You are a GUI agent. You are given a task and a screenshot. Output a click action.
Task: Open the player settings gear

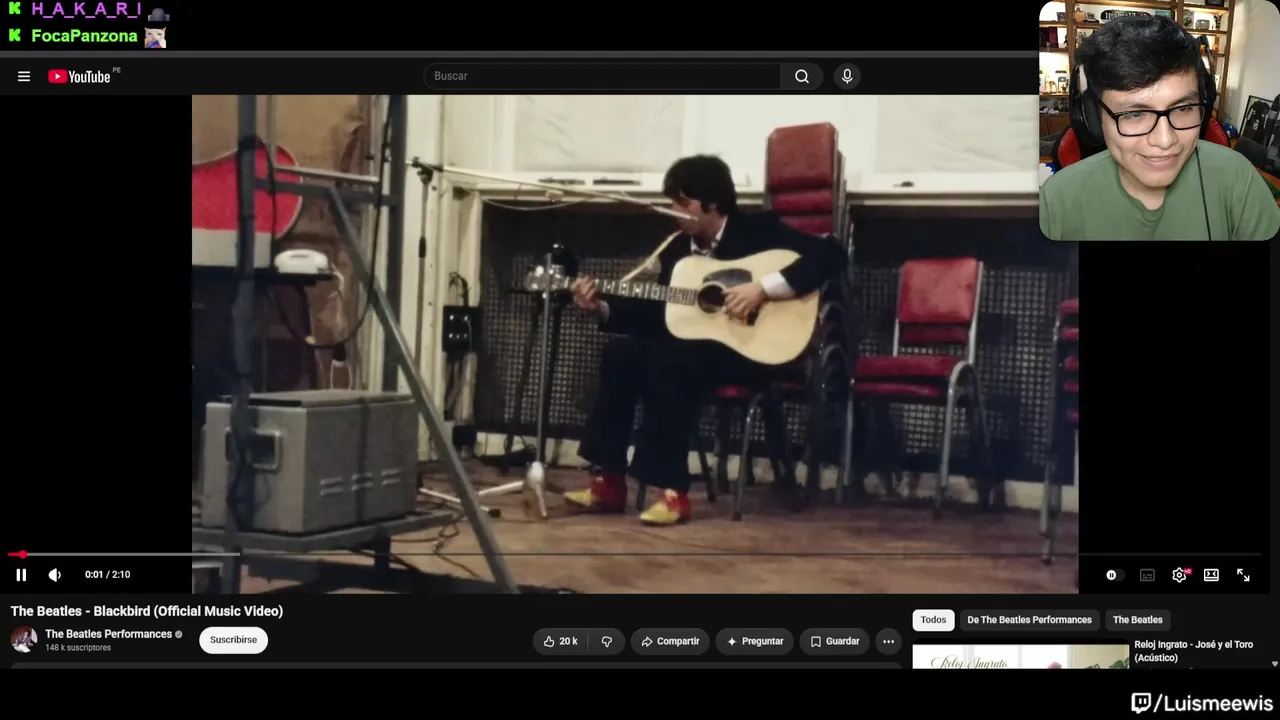tap(1180, 575)
